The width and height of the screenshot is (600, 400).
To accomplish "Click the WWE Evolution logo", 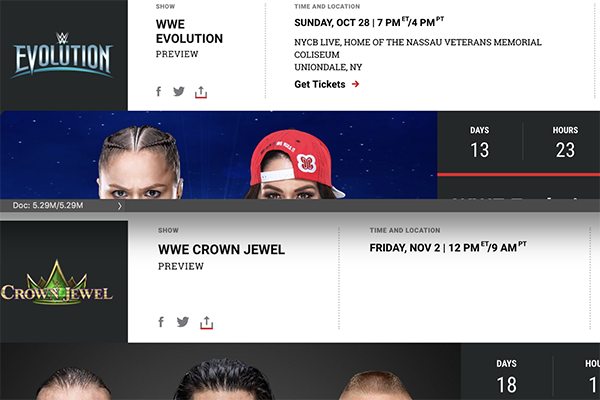I will (63, 56).
